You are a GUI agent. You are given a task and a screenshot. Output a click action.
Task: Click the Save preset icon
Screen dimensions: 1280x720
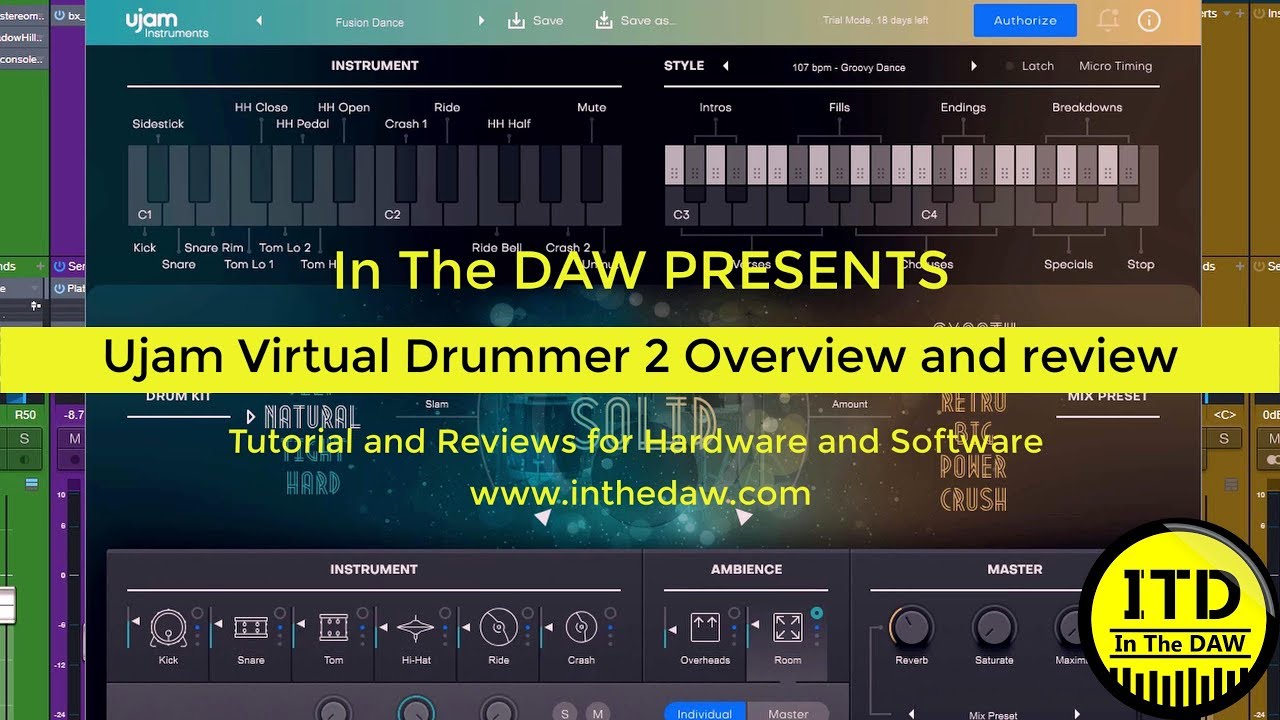516,20
